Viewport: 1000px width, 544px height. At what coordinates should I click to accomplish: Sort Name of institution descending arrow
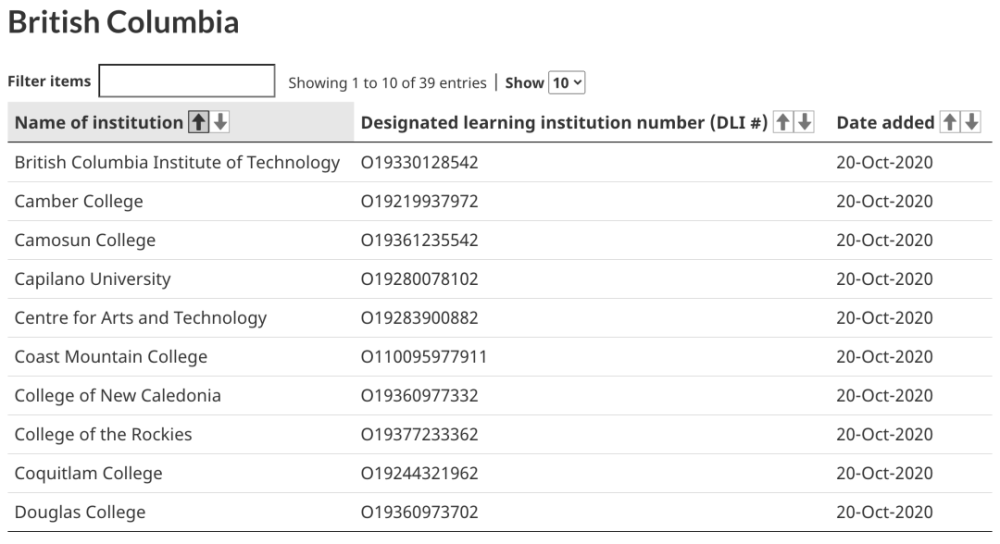click(x=221, y=122)
